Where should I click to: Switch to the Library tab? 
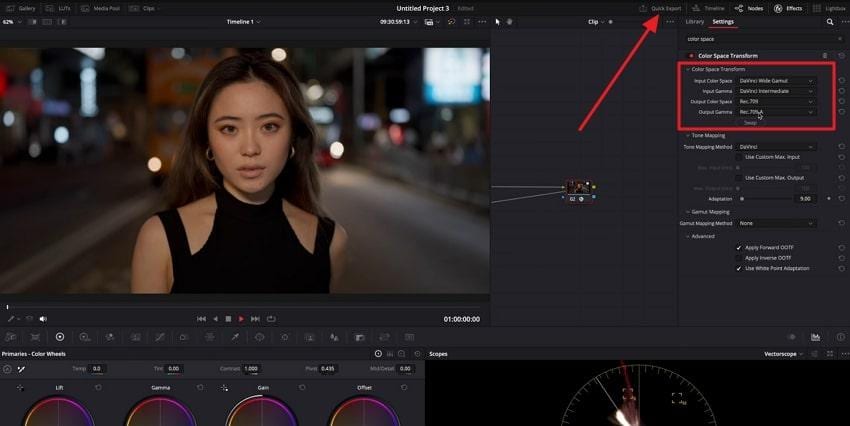[694, 22]
